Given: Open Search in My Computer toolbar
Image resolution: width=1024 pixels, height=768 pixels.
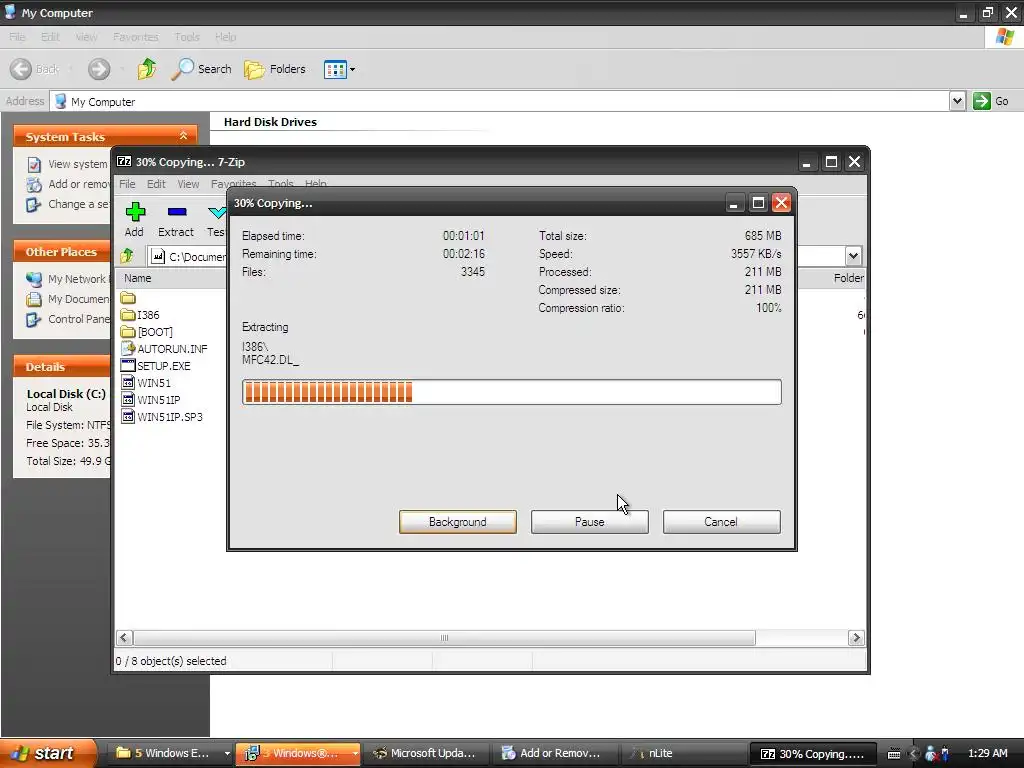Looking at the screenshot, I should click(201, 69).
